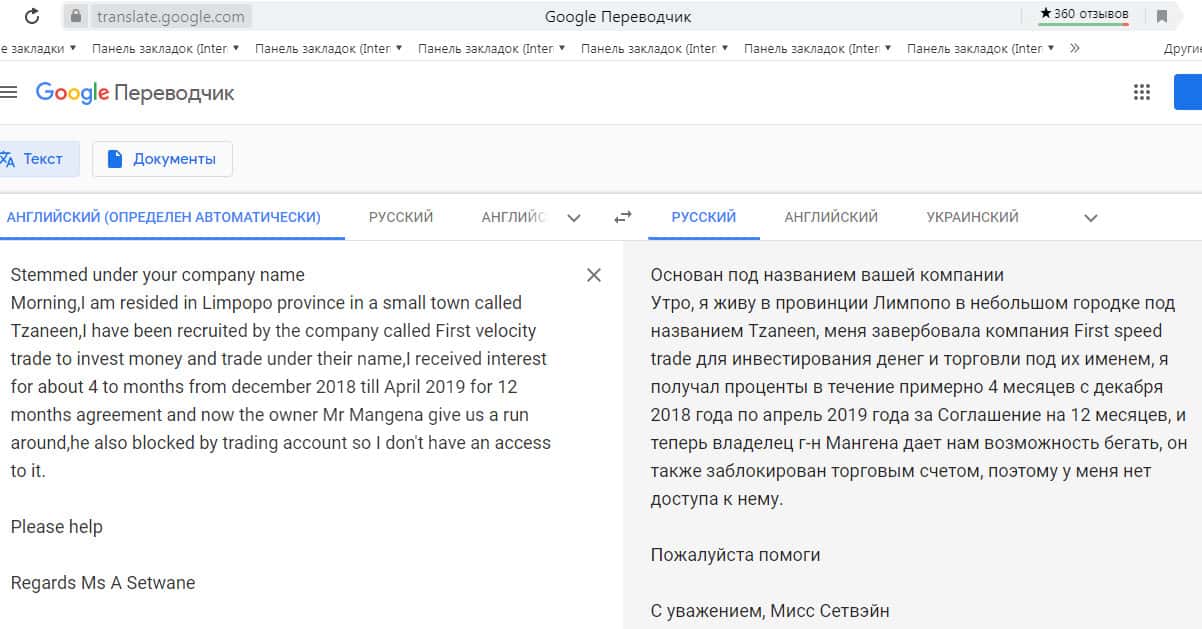This screenshot has width=1202, height=629.
Task: Click the Google Переводчик logo
Action: (135, 93)
